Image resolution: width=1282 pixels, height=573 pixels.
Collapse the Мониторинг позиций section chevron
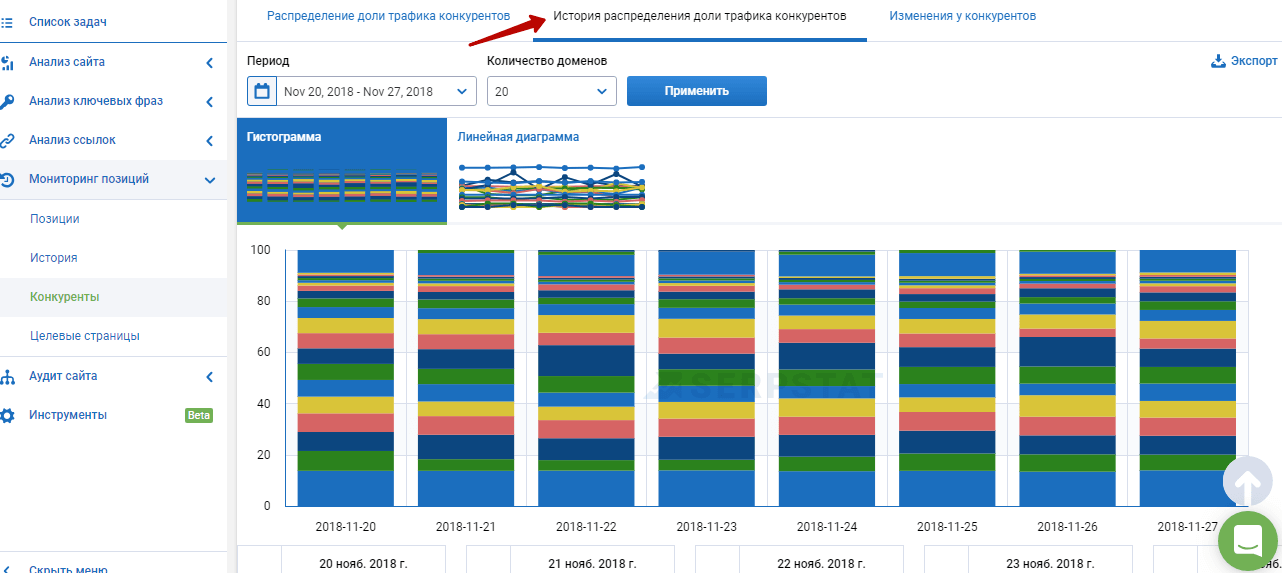click(x=209, y=180)
